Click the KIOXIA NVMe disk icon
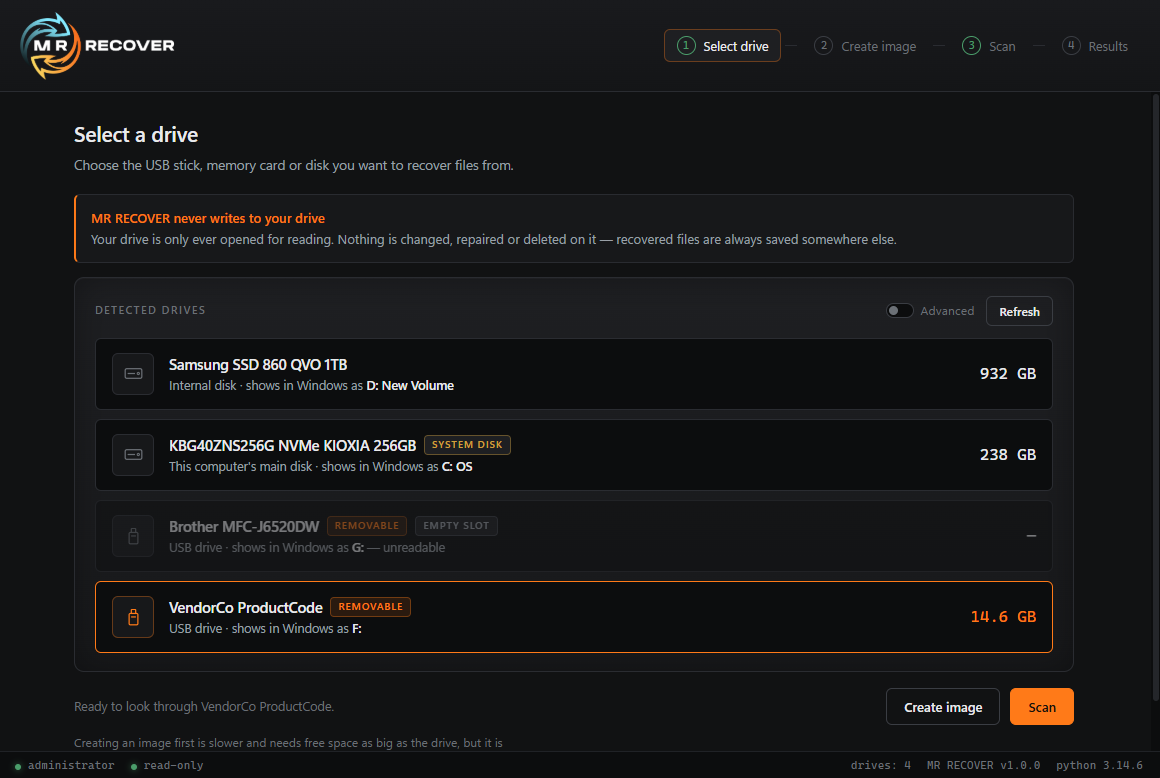 133,455
